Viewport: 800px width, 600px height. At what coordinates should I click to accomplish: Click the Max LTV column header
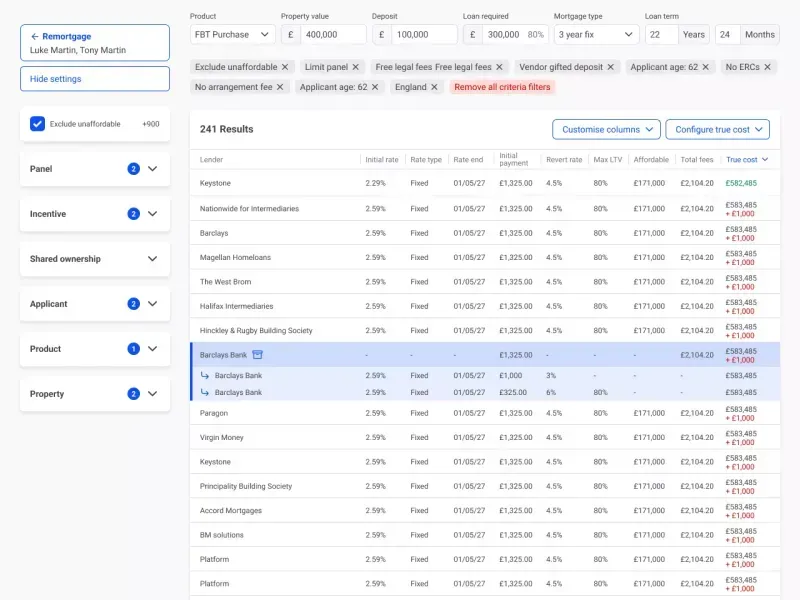608,159
